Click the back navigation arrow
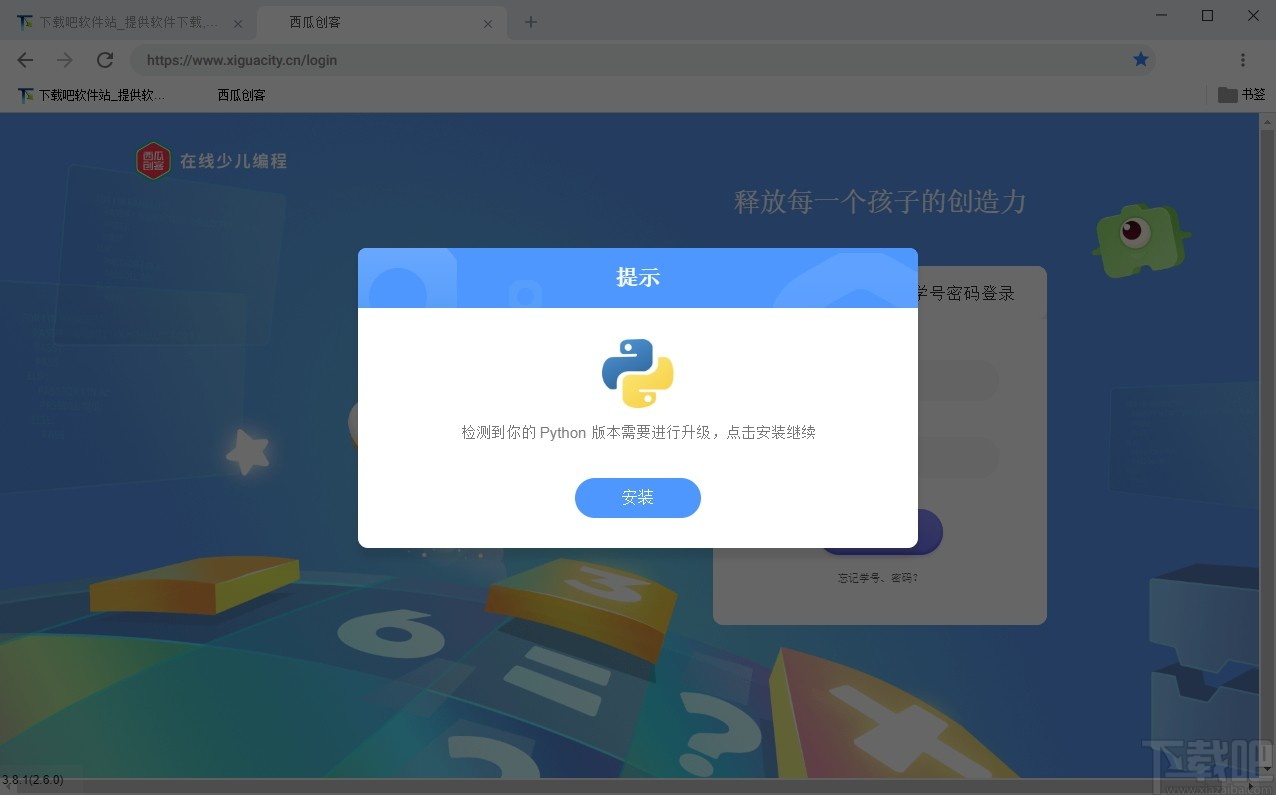Viewport: 1276px width, 795px height. (25, 60)
